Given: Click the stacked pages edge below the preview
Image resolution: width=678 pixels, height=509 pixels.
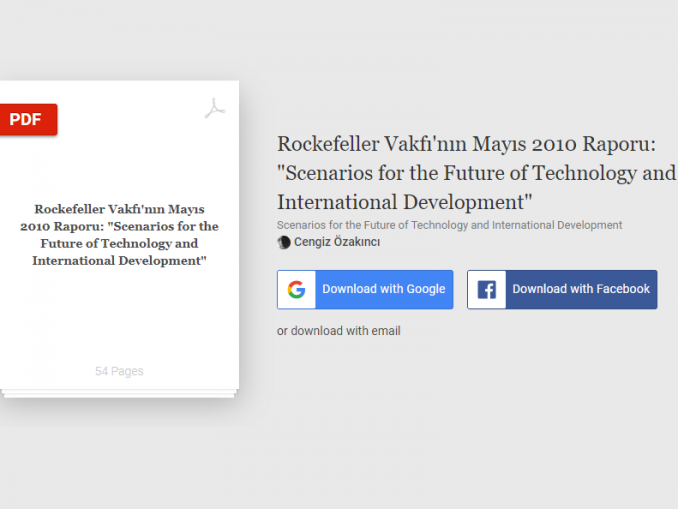Looking at the screenshot, I should point(119,394).
